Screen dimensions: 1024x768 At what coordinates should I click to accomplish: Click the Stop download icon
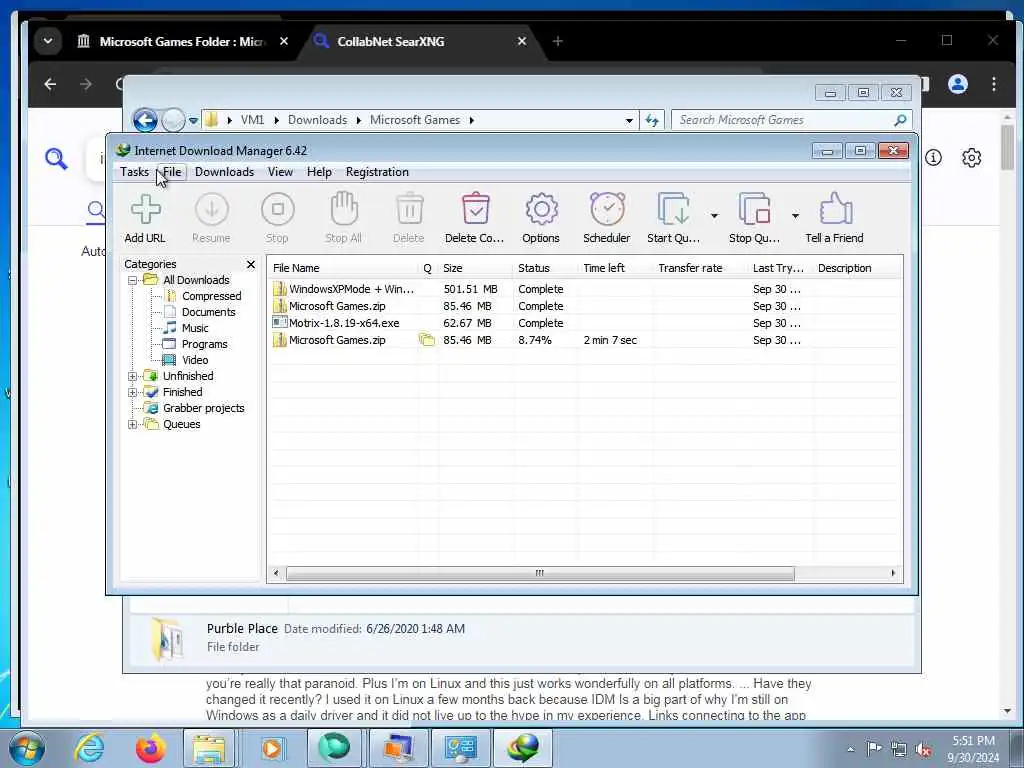[x=278, y=210]
